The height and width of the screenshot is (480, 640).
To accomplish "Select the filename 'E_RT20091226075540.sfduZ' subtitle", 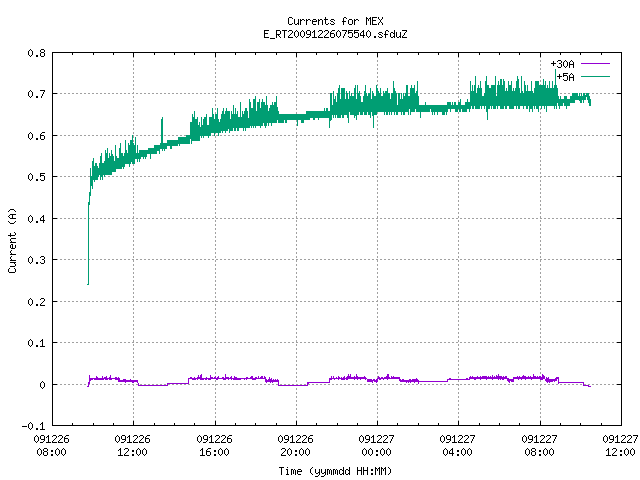I will click(335, 34).
